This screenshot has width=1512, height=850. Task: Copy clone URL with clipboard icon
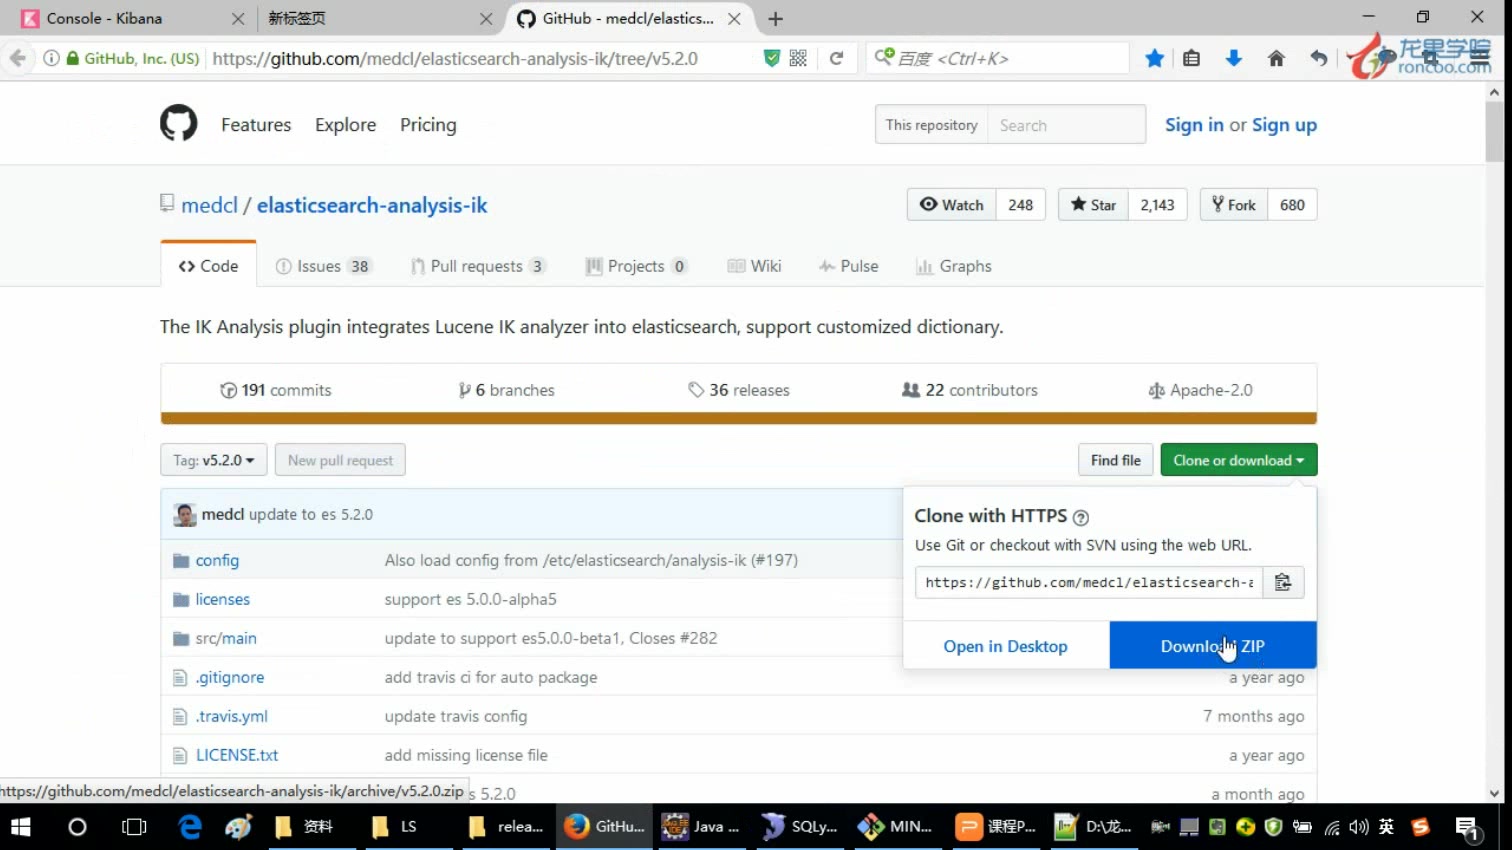click(1283, 582)
